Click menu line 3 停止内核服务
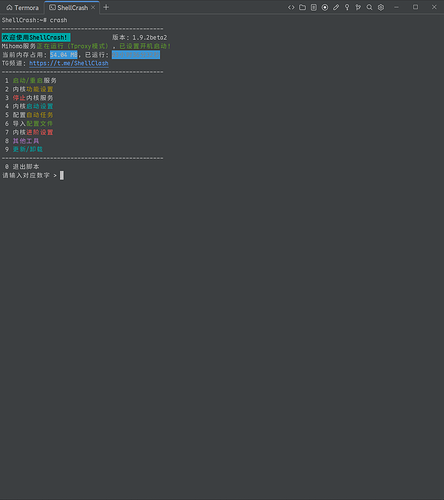 click(29, 98)
